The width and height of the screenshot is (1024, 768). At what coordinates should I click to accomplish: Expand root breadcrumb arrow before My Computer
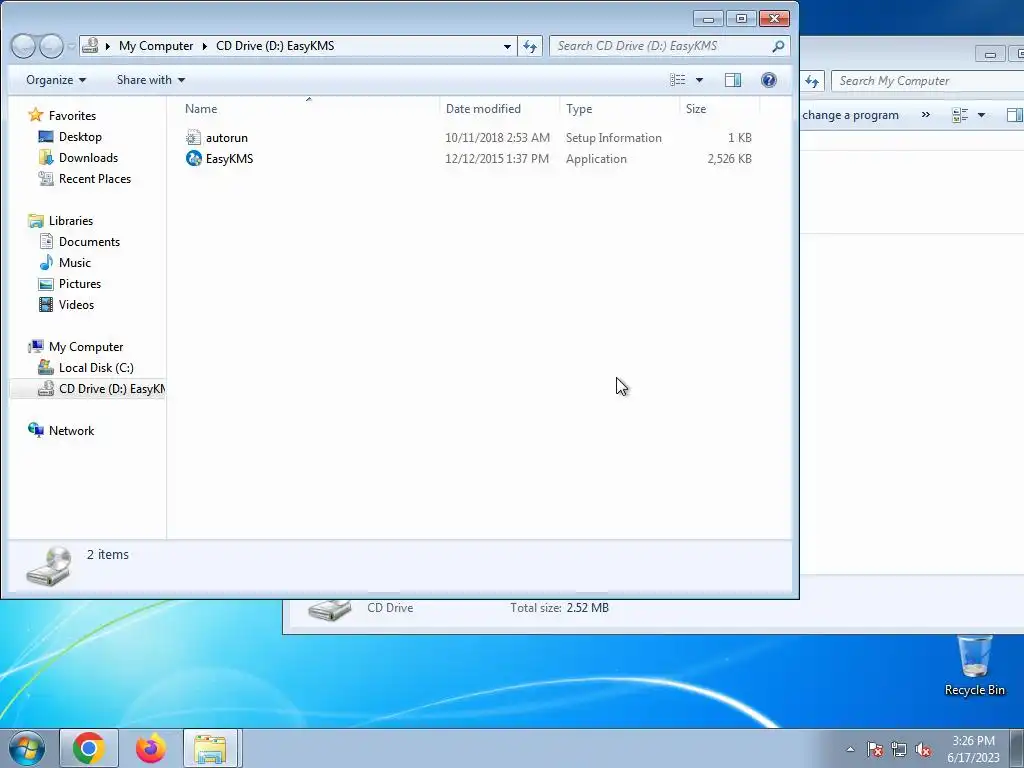click(x=108, y=46)
